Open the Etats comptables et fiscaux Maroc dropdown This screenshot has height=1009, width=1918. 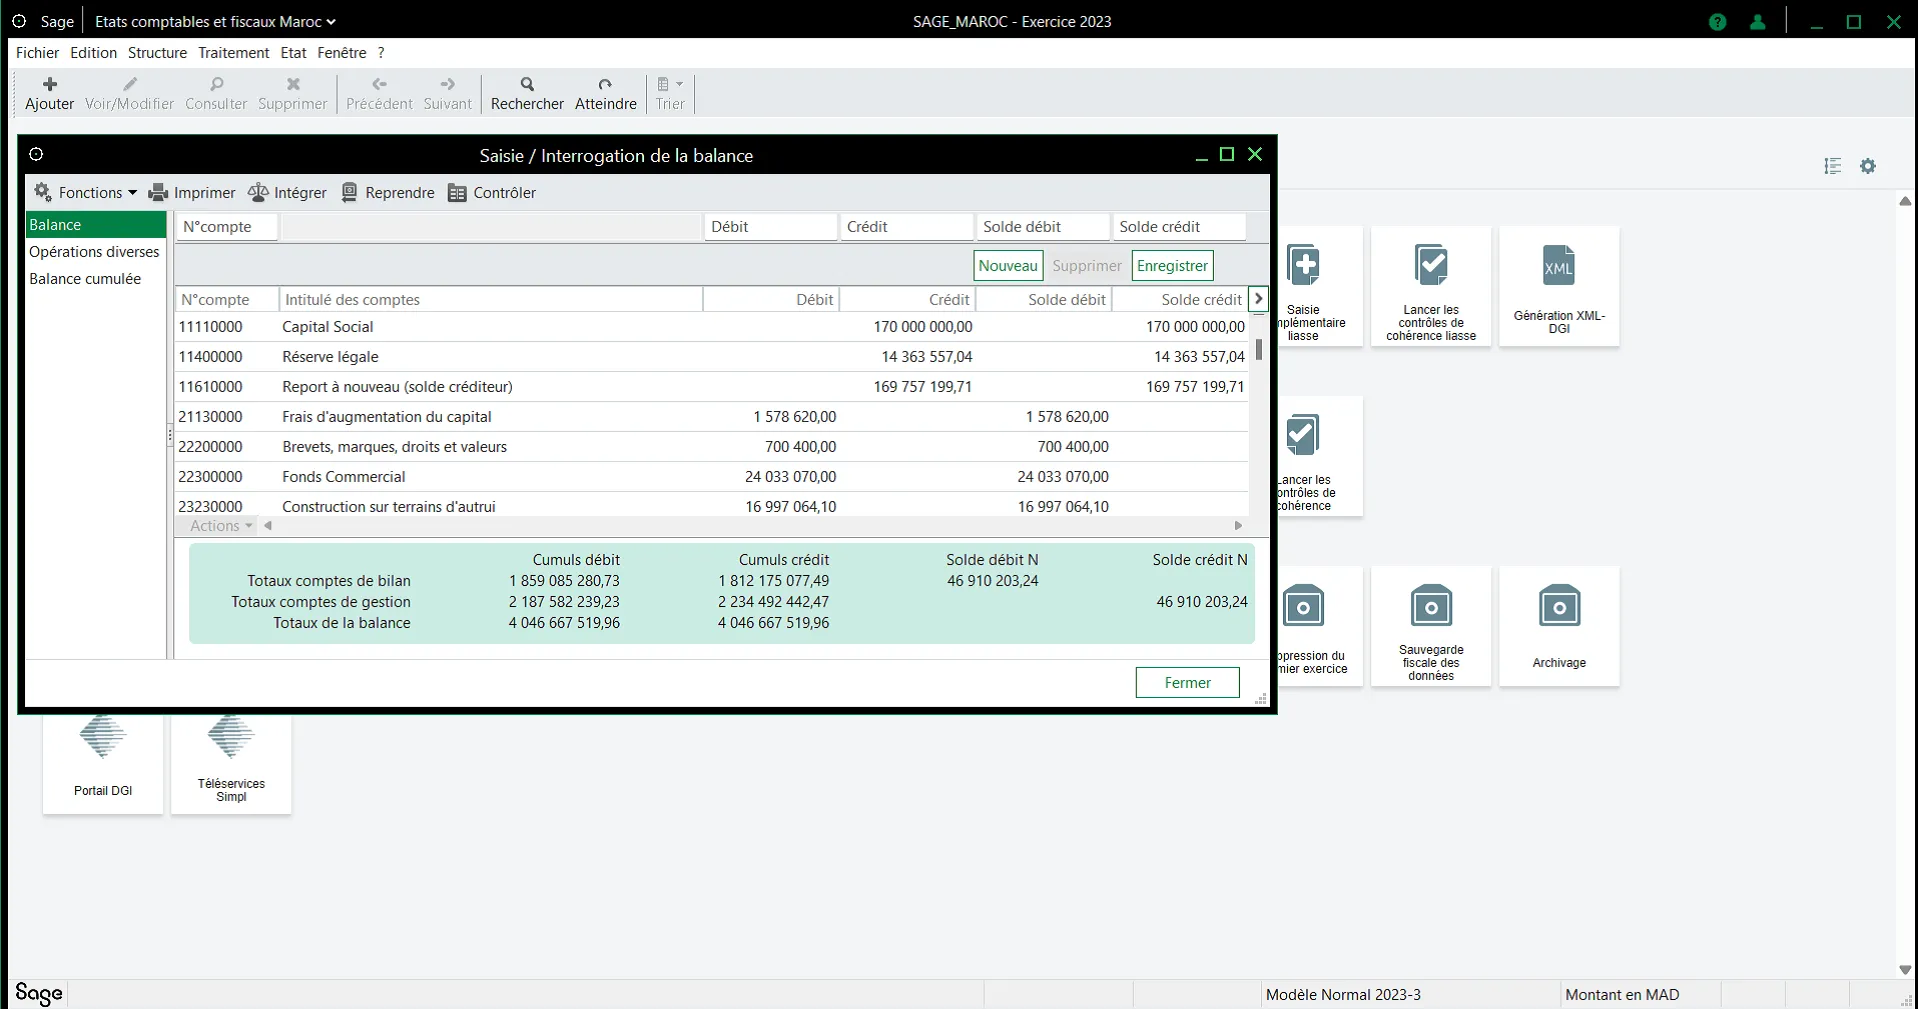215,21
